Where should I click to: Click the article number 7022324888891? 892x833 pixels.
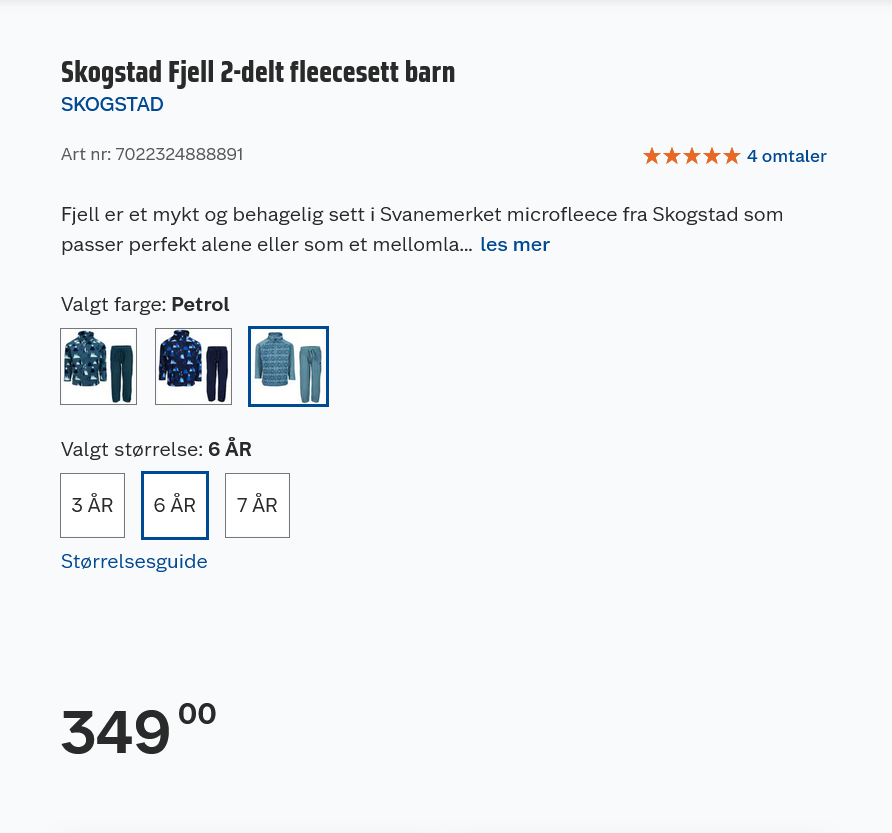coord(178,154)
